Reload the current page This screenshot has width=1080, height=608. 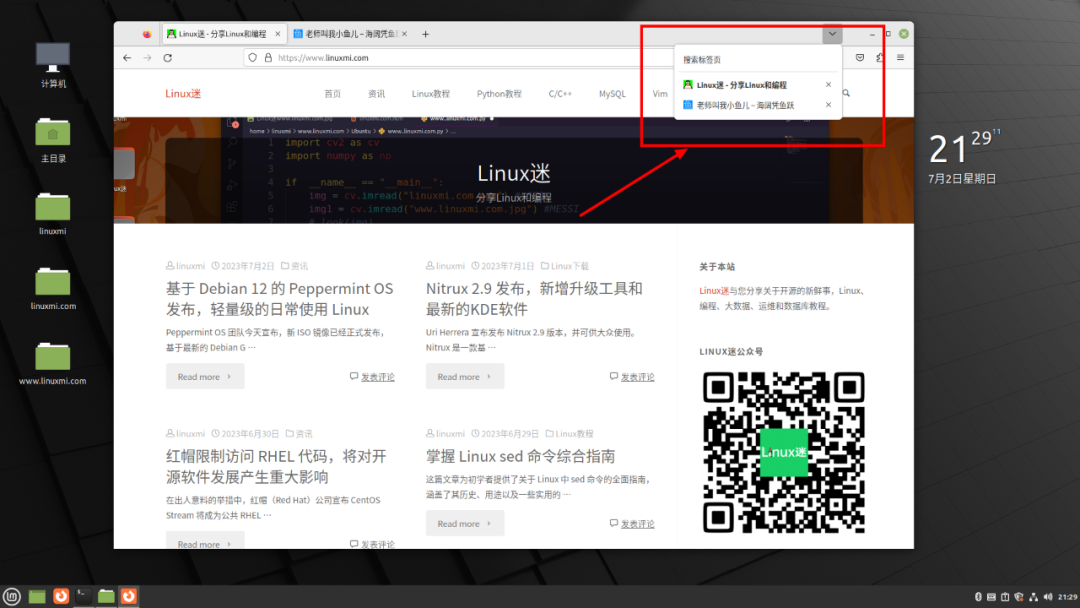coord(167,58)
